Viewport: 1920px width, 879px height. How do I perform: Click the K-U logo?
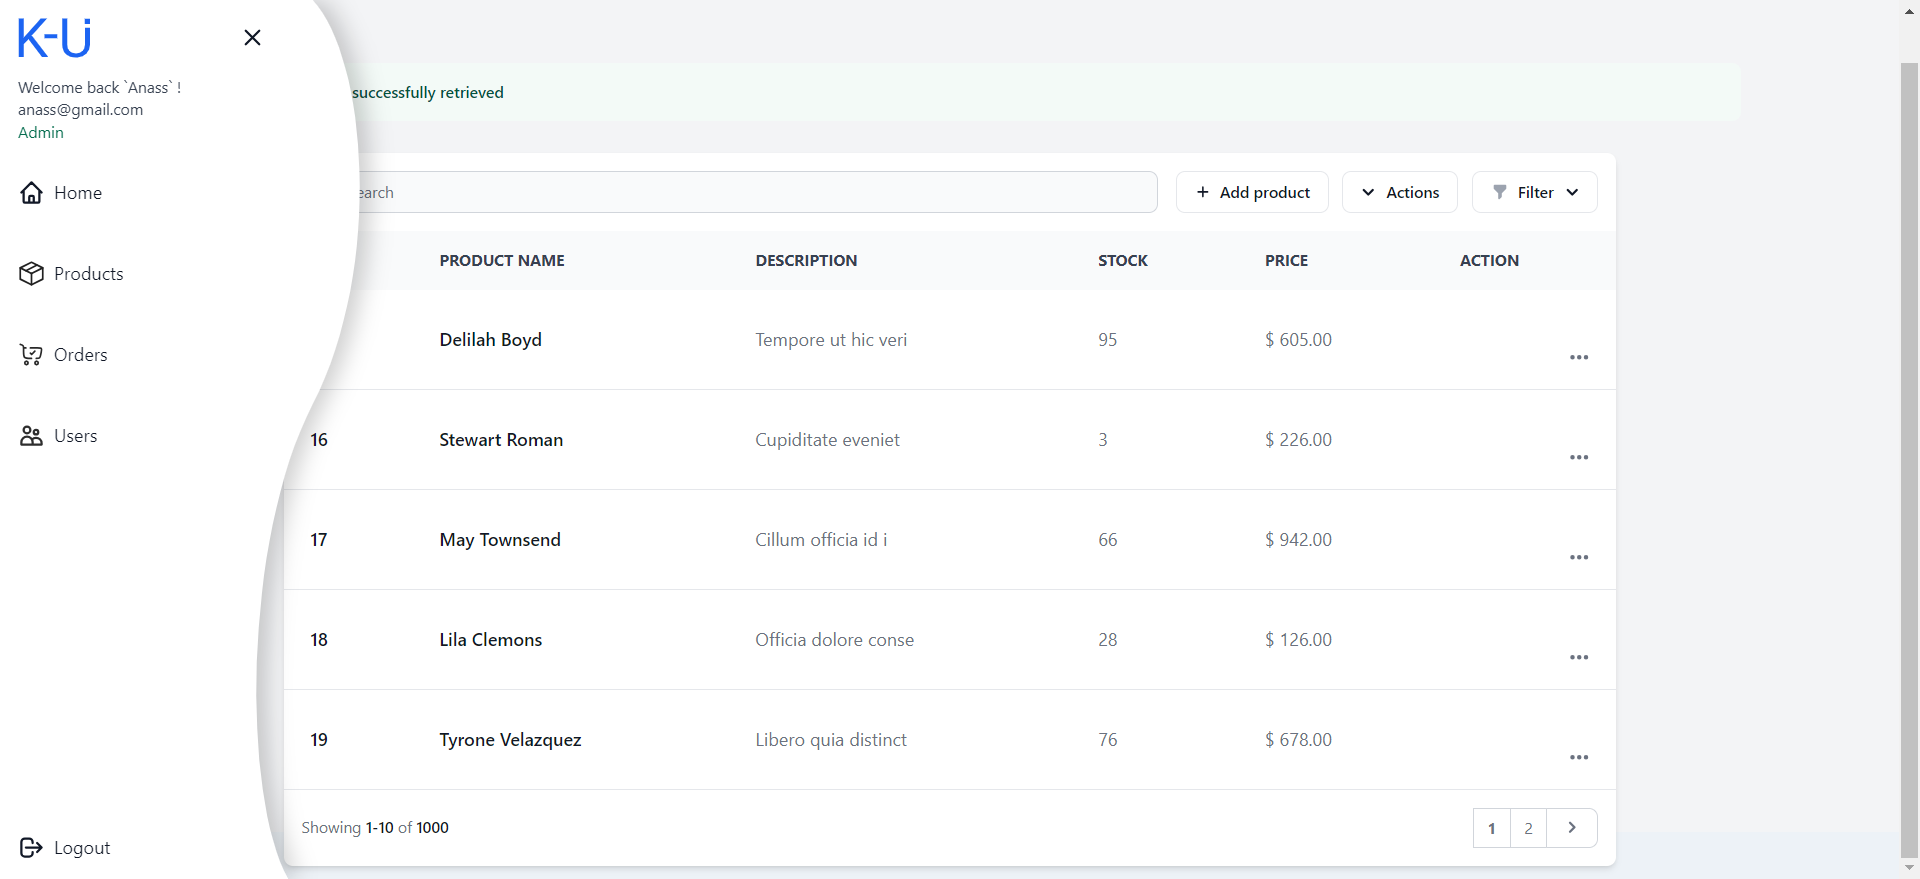54,38
